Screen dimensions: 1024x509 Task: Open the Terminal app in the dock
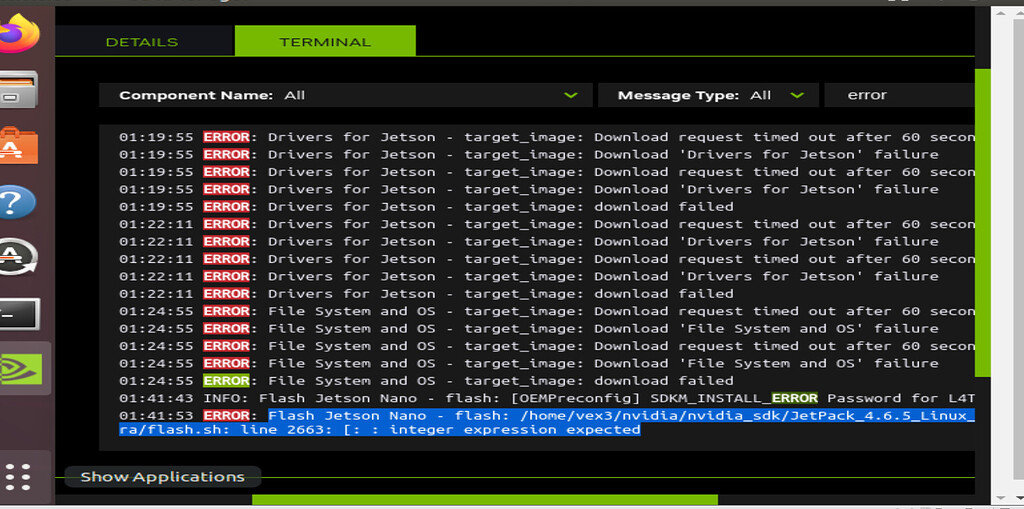coord(20,314)
